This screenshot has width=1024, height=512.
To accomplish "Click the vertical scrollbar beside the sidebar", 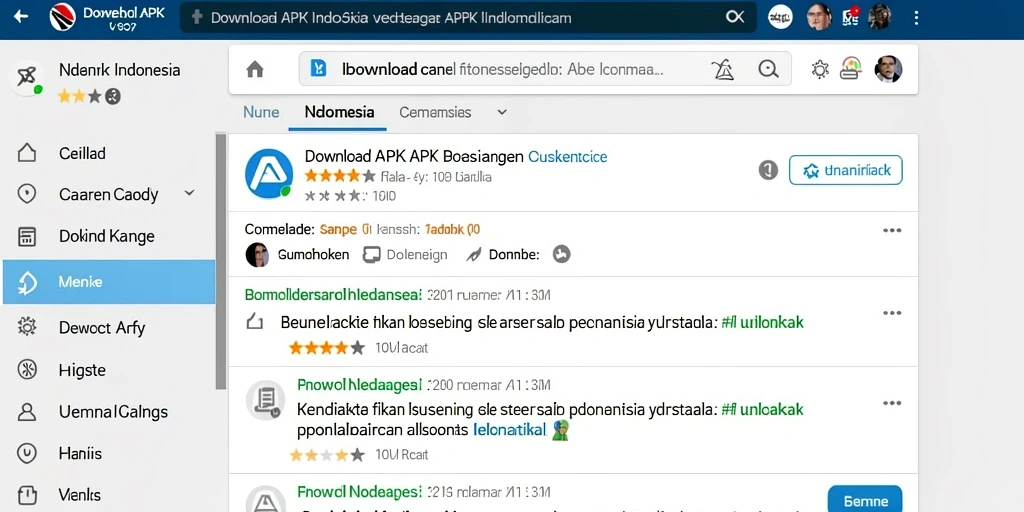I will 221,261.
